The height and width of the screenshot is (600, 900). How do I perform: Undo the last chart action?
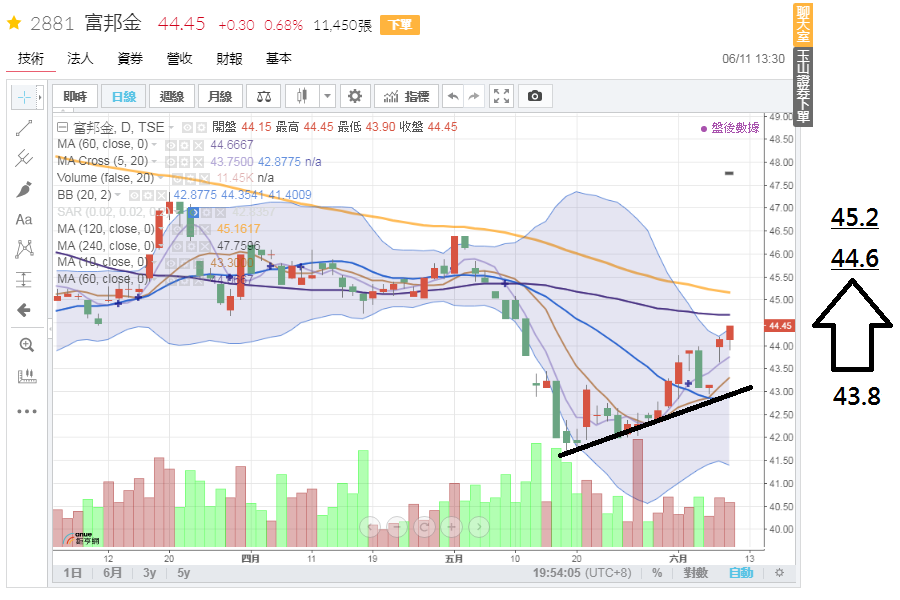(453, 96)
